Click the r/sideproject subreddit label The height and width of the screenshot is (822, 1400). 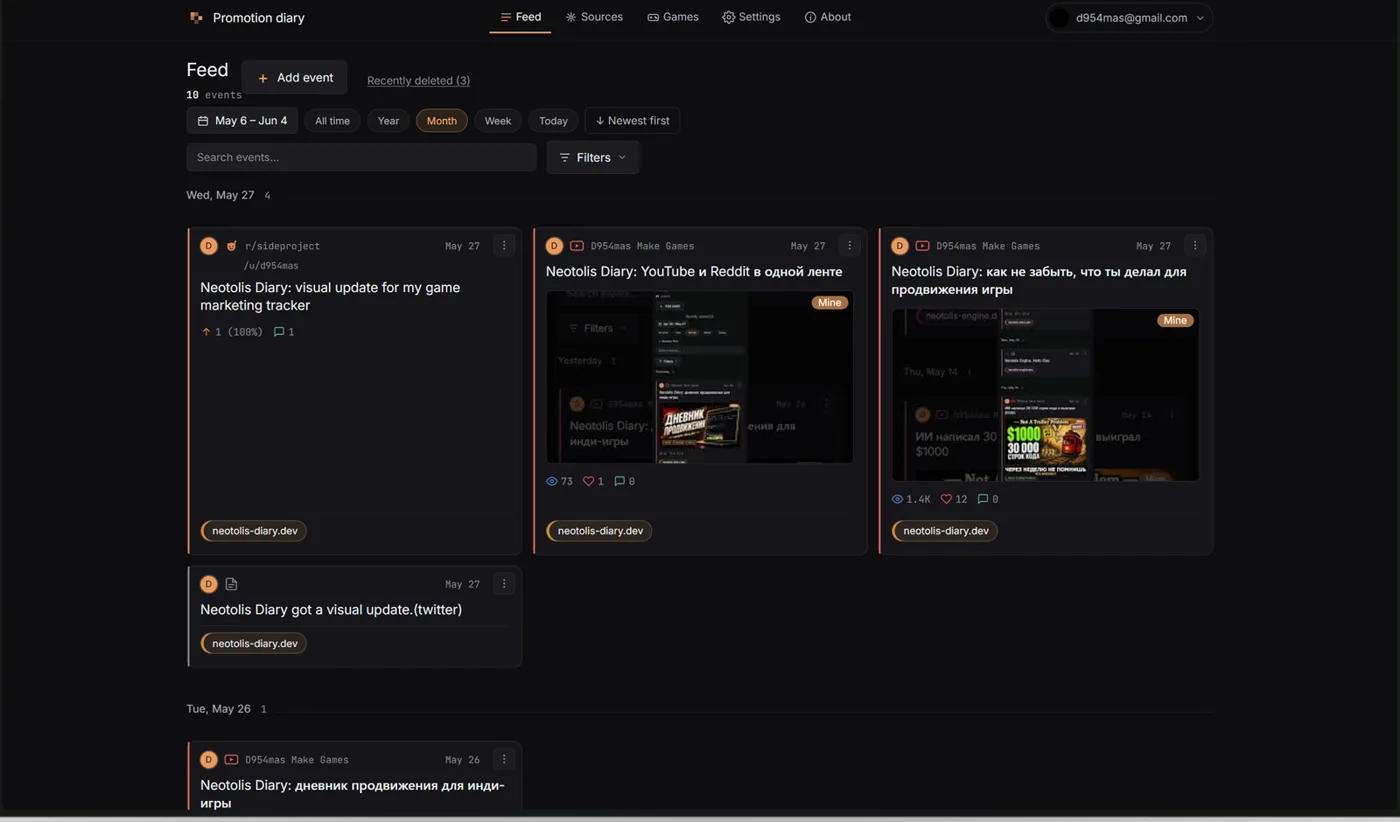tap(282, 246)
